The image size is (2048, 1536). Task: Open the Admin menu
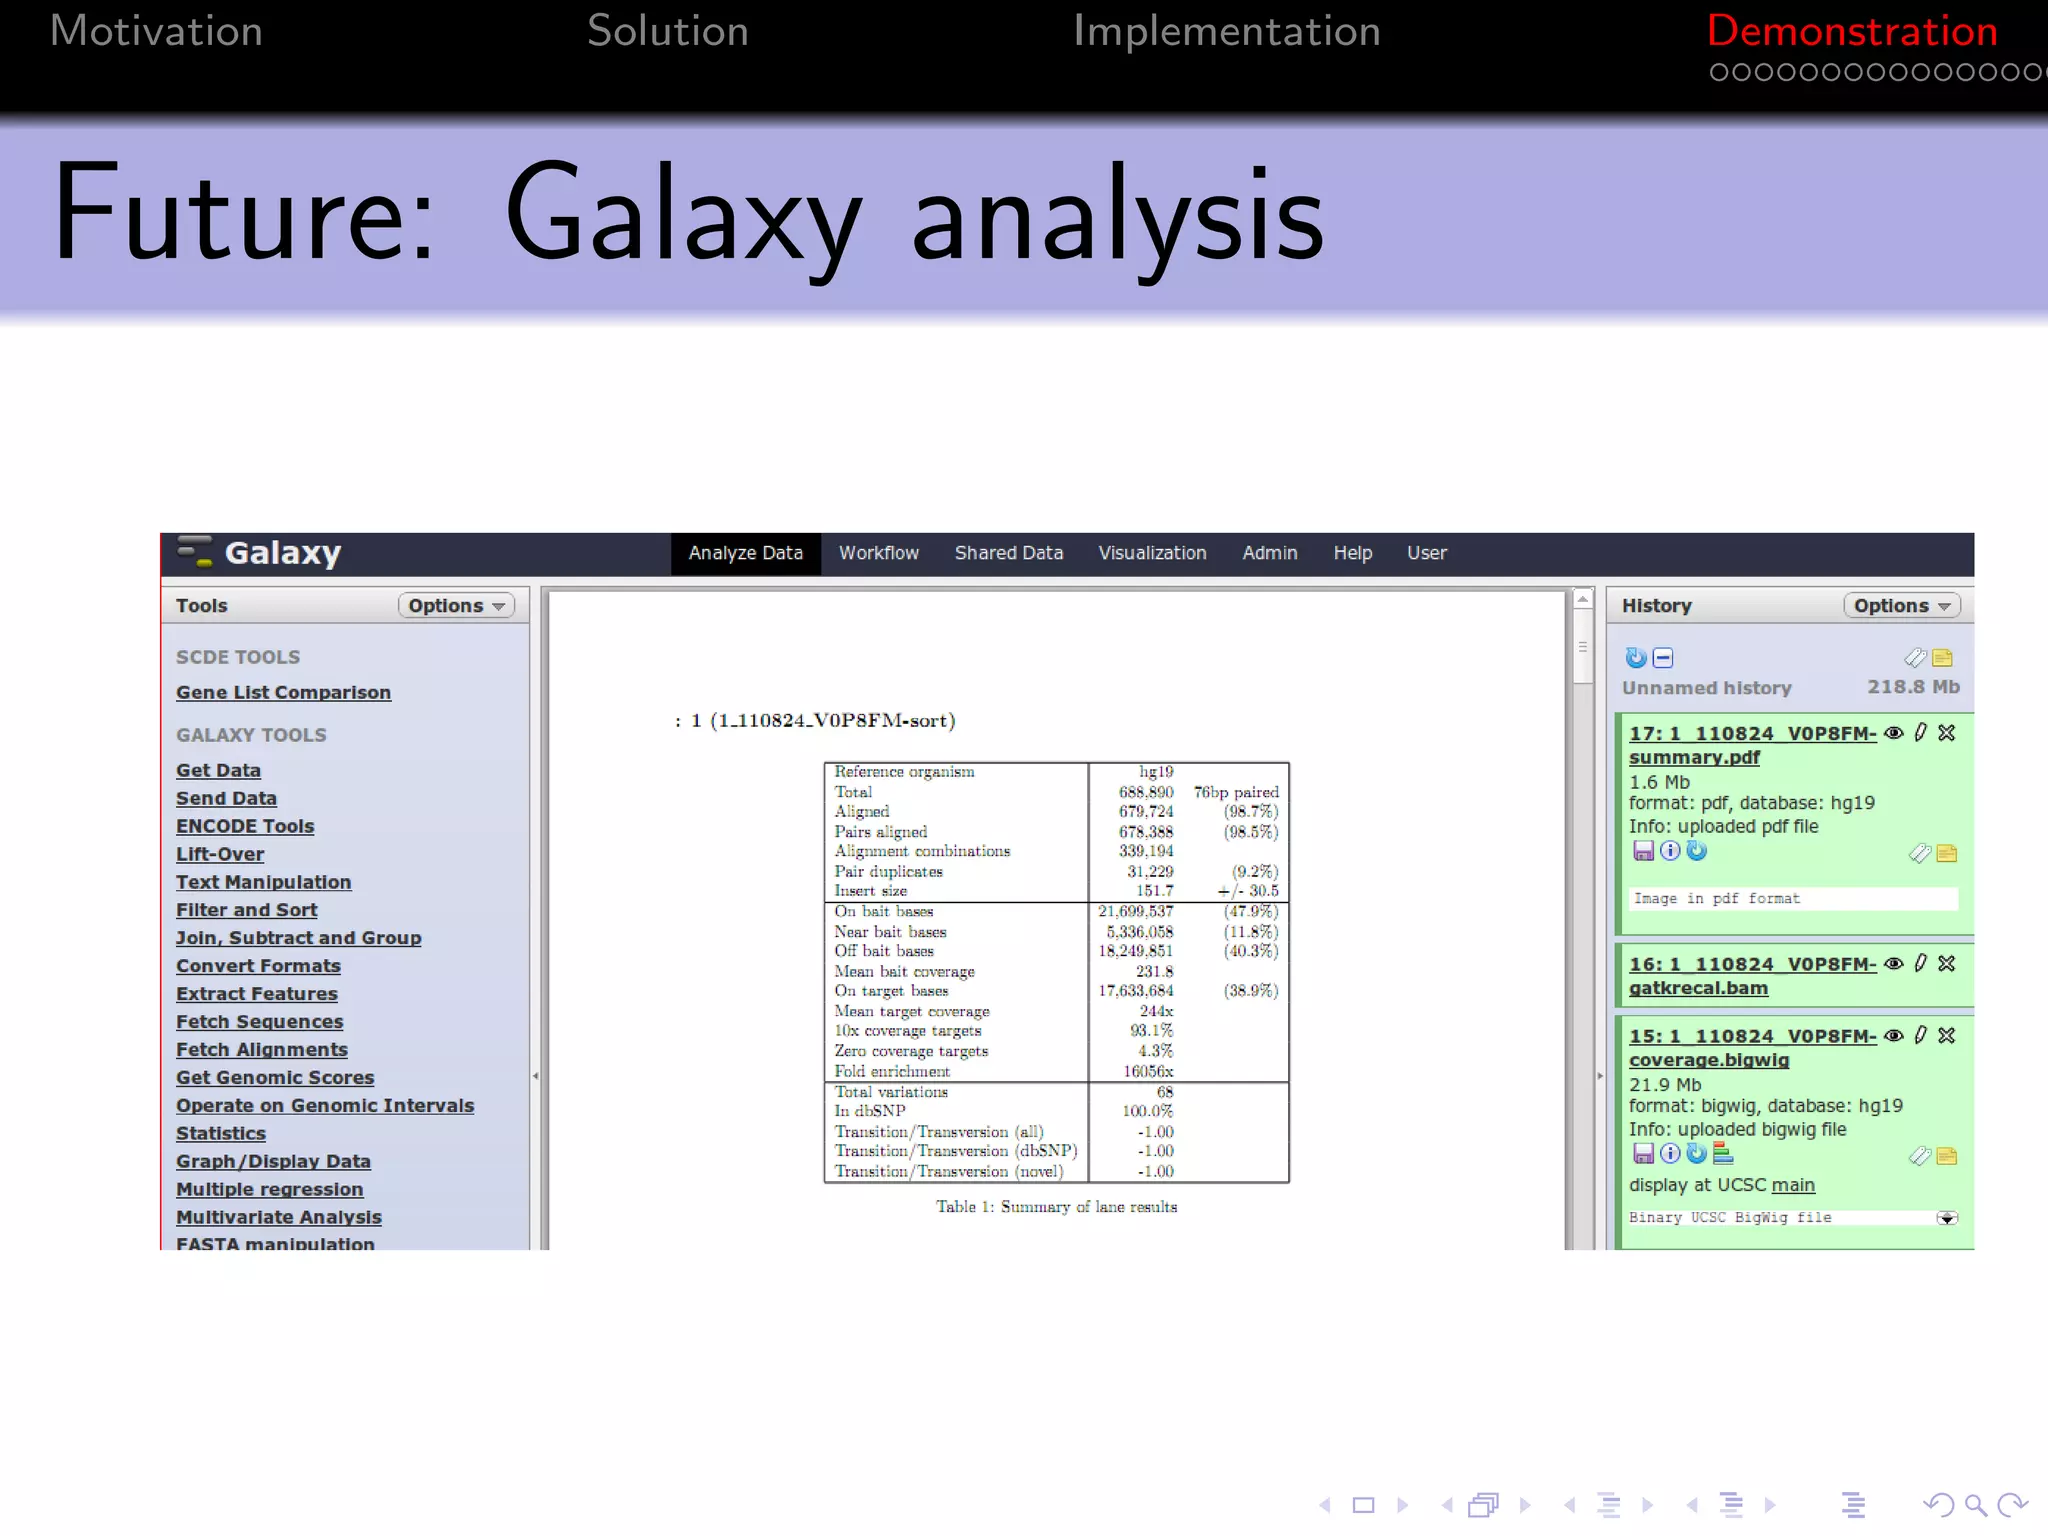click(1270, 553)
